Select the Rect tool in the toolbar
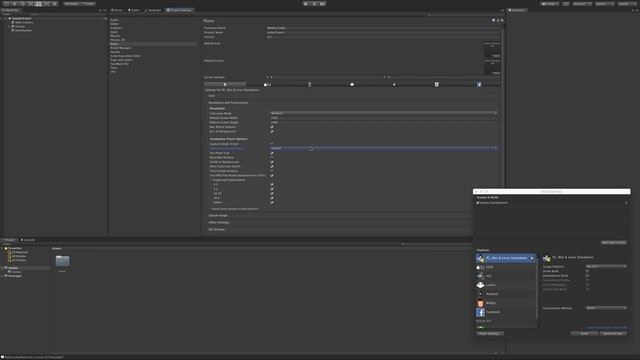 pyautogui.click(x=38, y=4)
